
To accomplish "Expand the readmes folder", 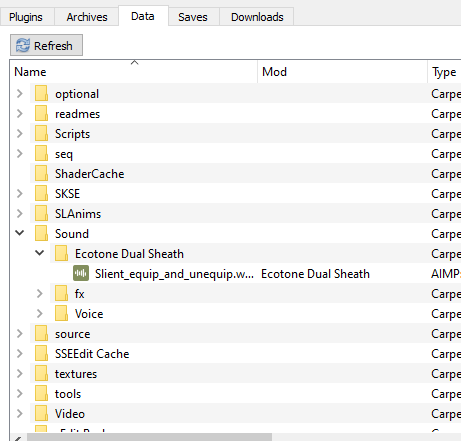I will [x=20, y=114].
